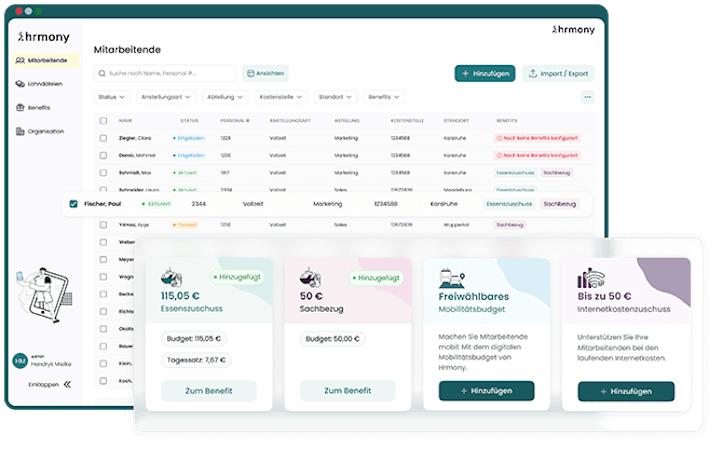Open Mitarbeitende in the sidebar
Image resolution: width=727 pixels, height=450 pixels.
(45, 60)
